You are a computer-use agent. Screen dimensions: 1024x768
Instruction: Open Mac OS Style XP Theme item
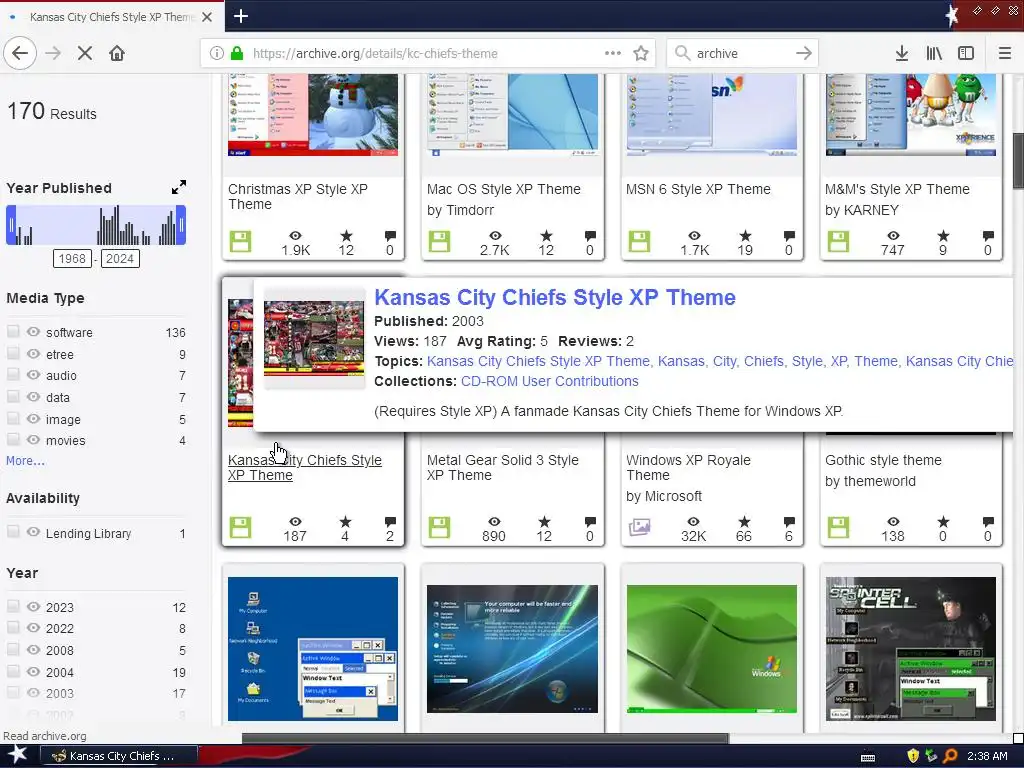tap(504, 189)
